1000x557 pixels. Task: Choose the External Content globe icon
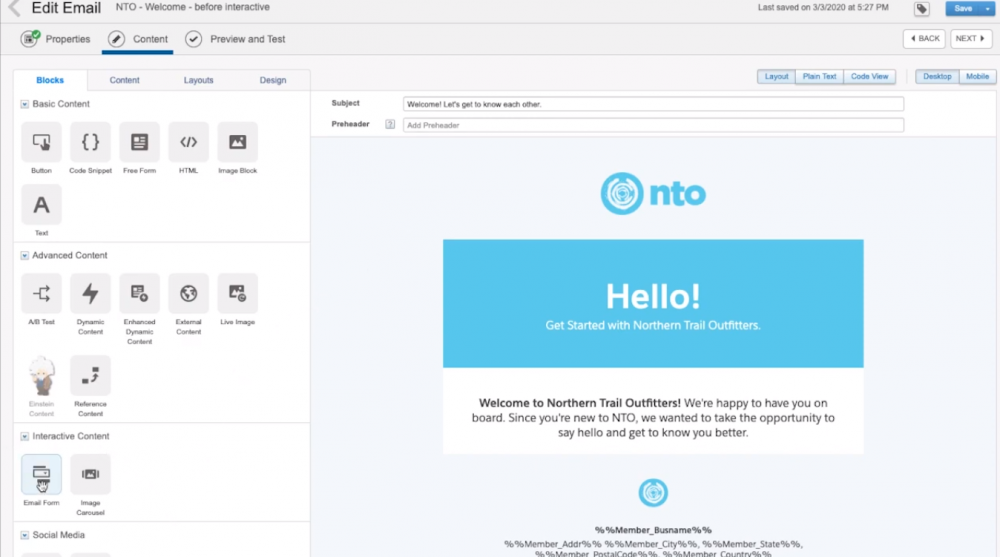[189, 293]
